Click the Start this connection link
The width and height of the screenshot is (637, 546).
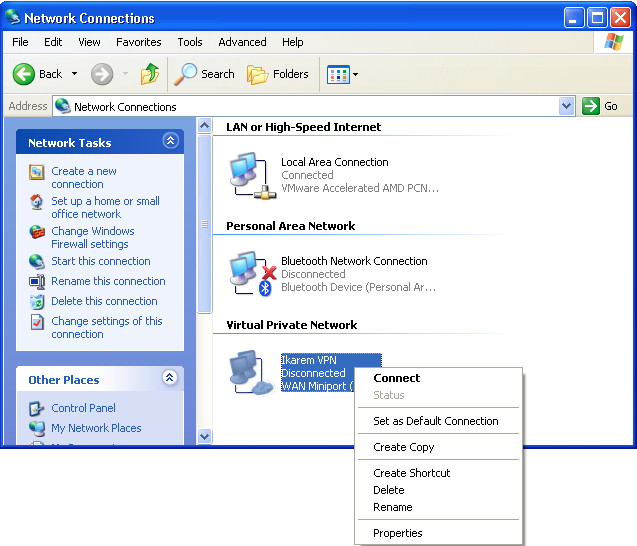(x=101, y=261)
